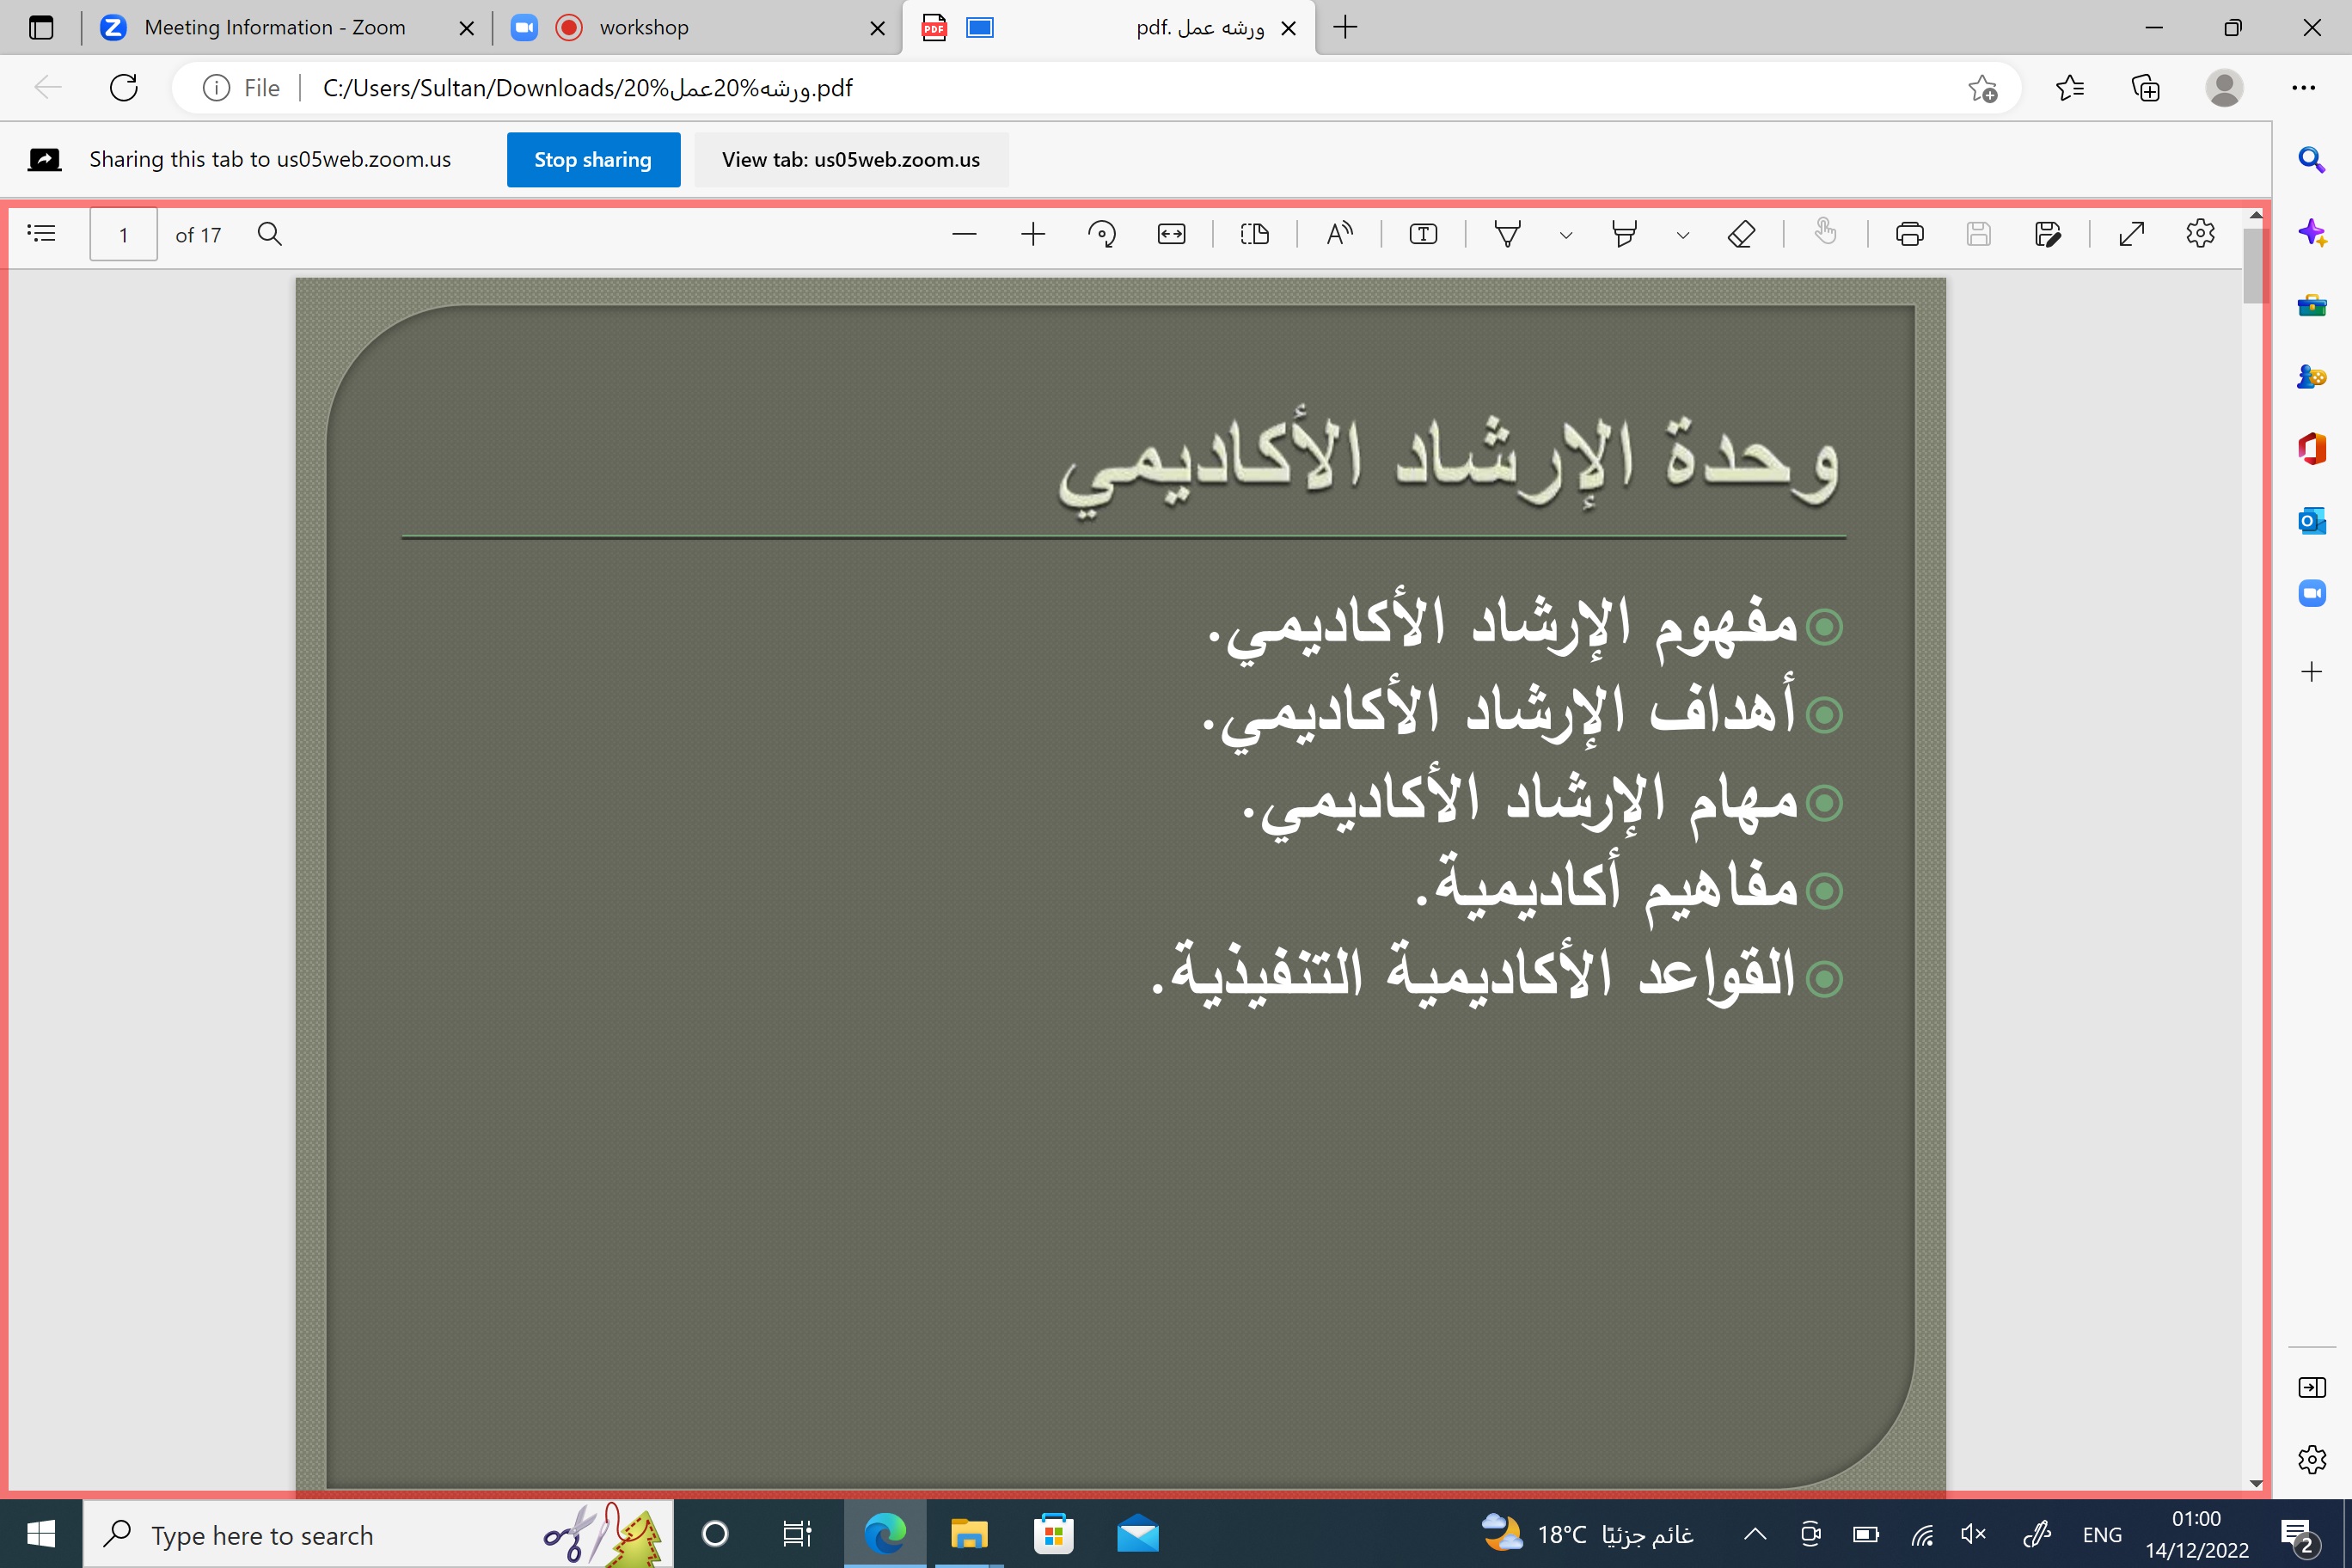Screen dimensions: 2352x1568
Task: Show hidden system tray icons
Action: tap(1755, 1534)
